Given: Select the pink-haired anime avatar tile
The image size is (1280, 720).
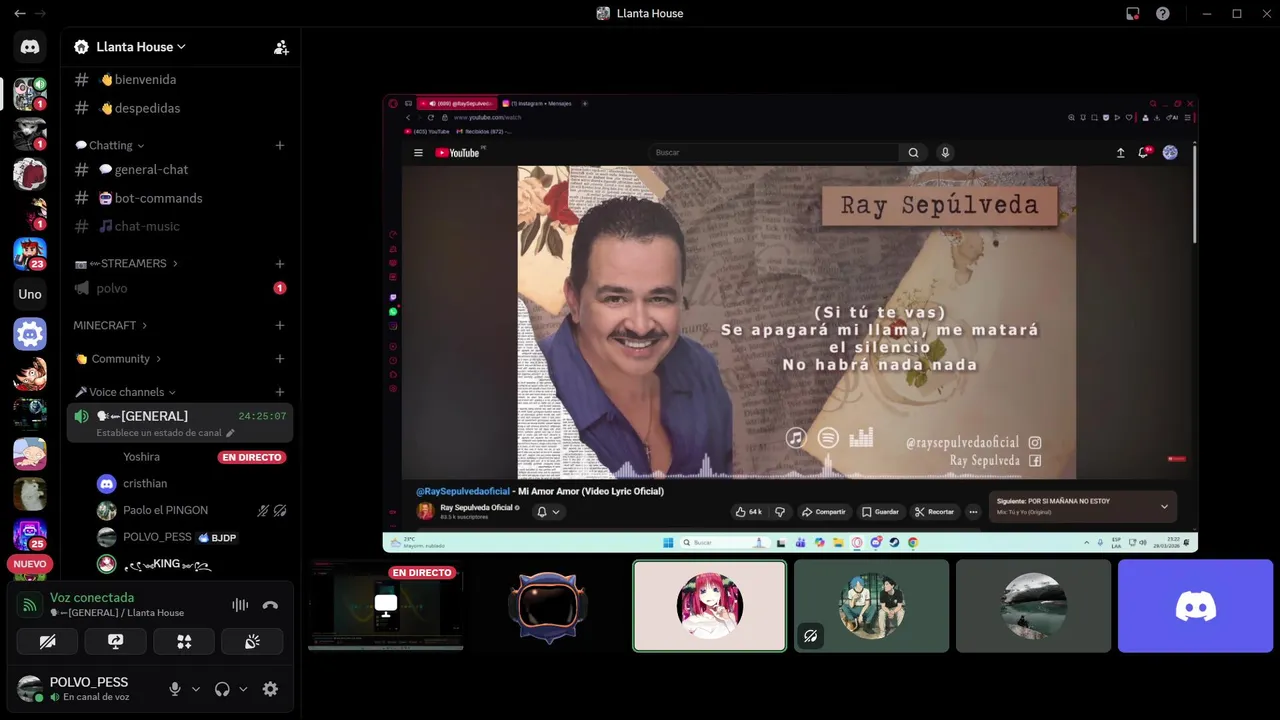Looking at the screenshot, I should tap(710, 606).
